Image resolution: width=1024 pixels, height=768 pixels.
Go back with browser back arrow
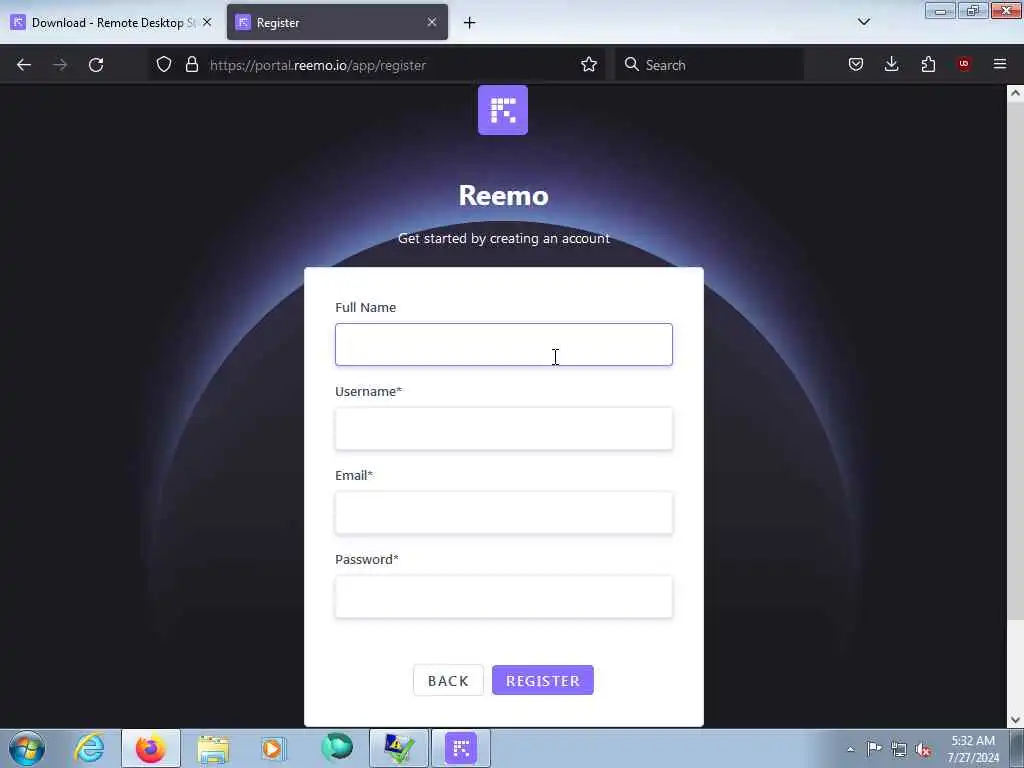point(24,65)
